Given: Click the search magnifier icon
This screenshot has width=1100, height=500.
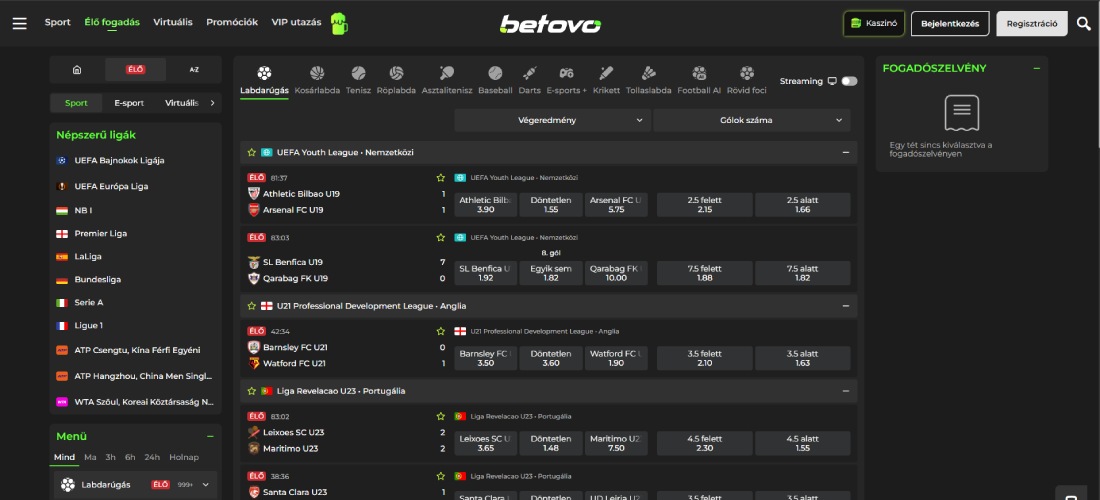Looking at the screenshot, I should coord(1084,23).
